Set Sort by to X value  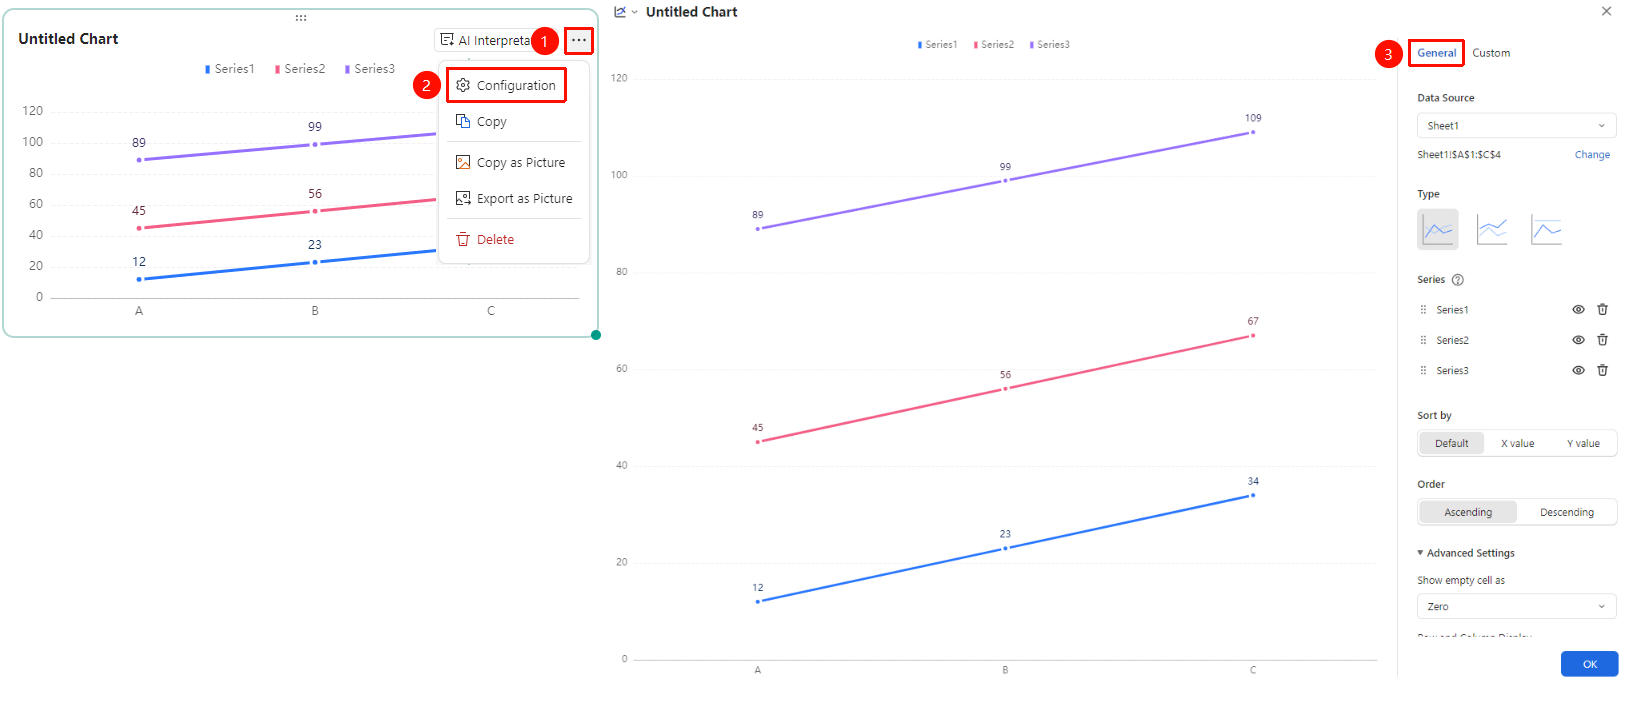point(1517,443)
